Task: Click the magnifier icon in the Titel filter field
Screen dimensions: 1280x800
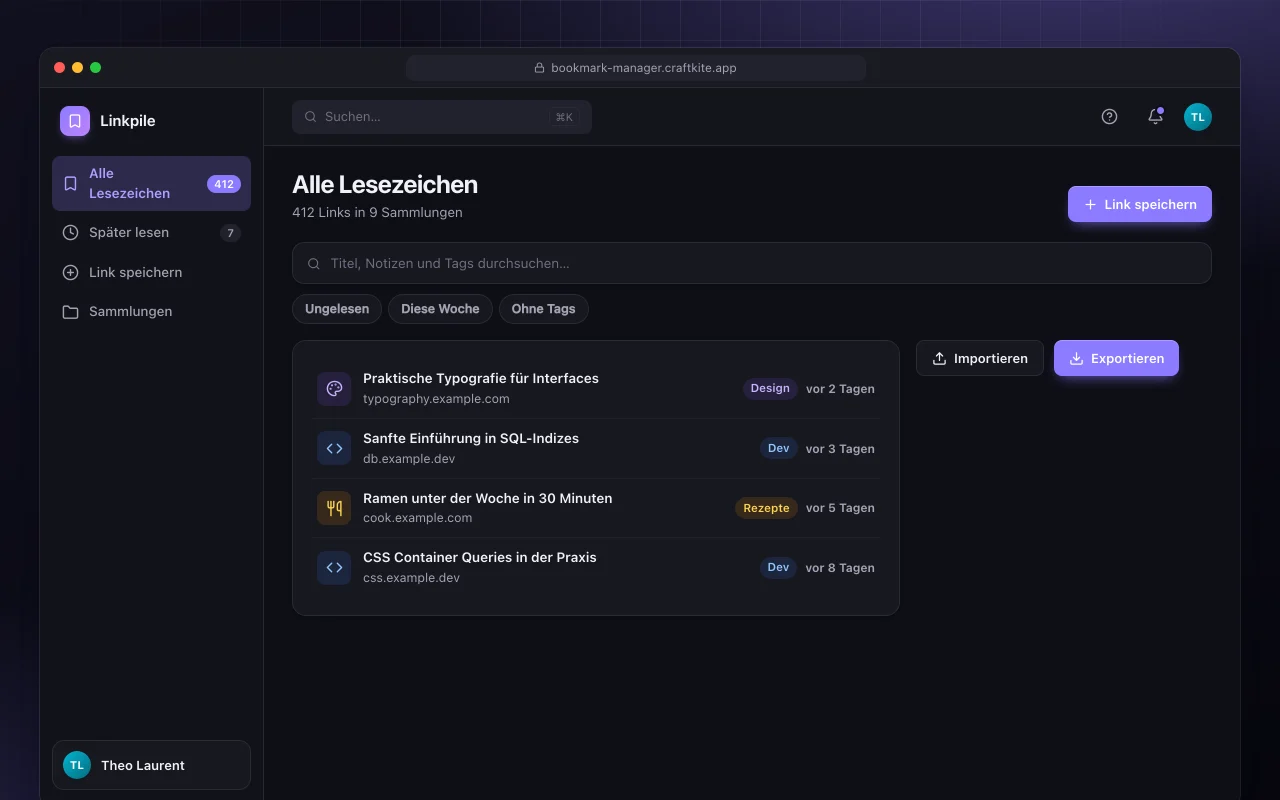Action: click(314, 264)
